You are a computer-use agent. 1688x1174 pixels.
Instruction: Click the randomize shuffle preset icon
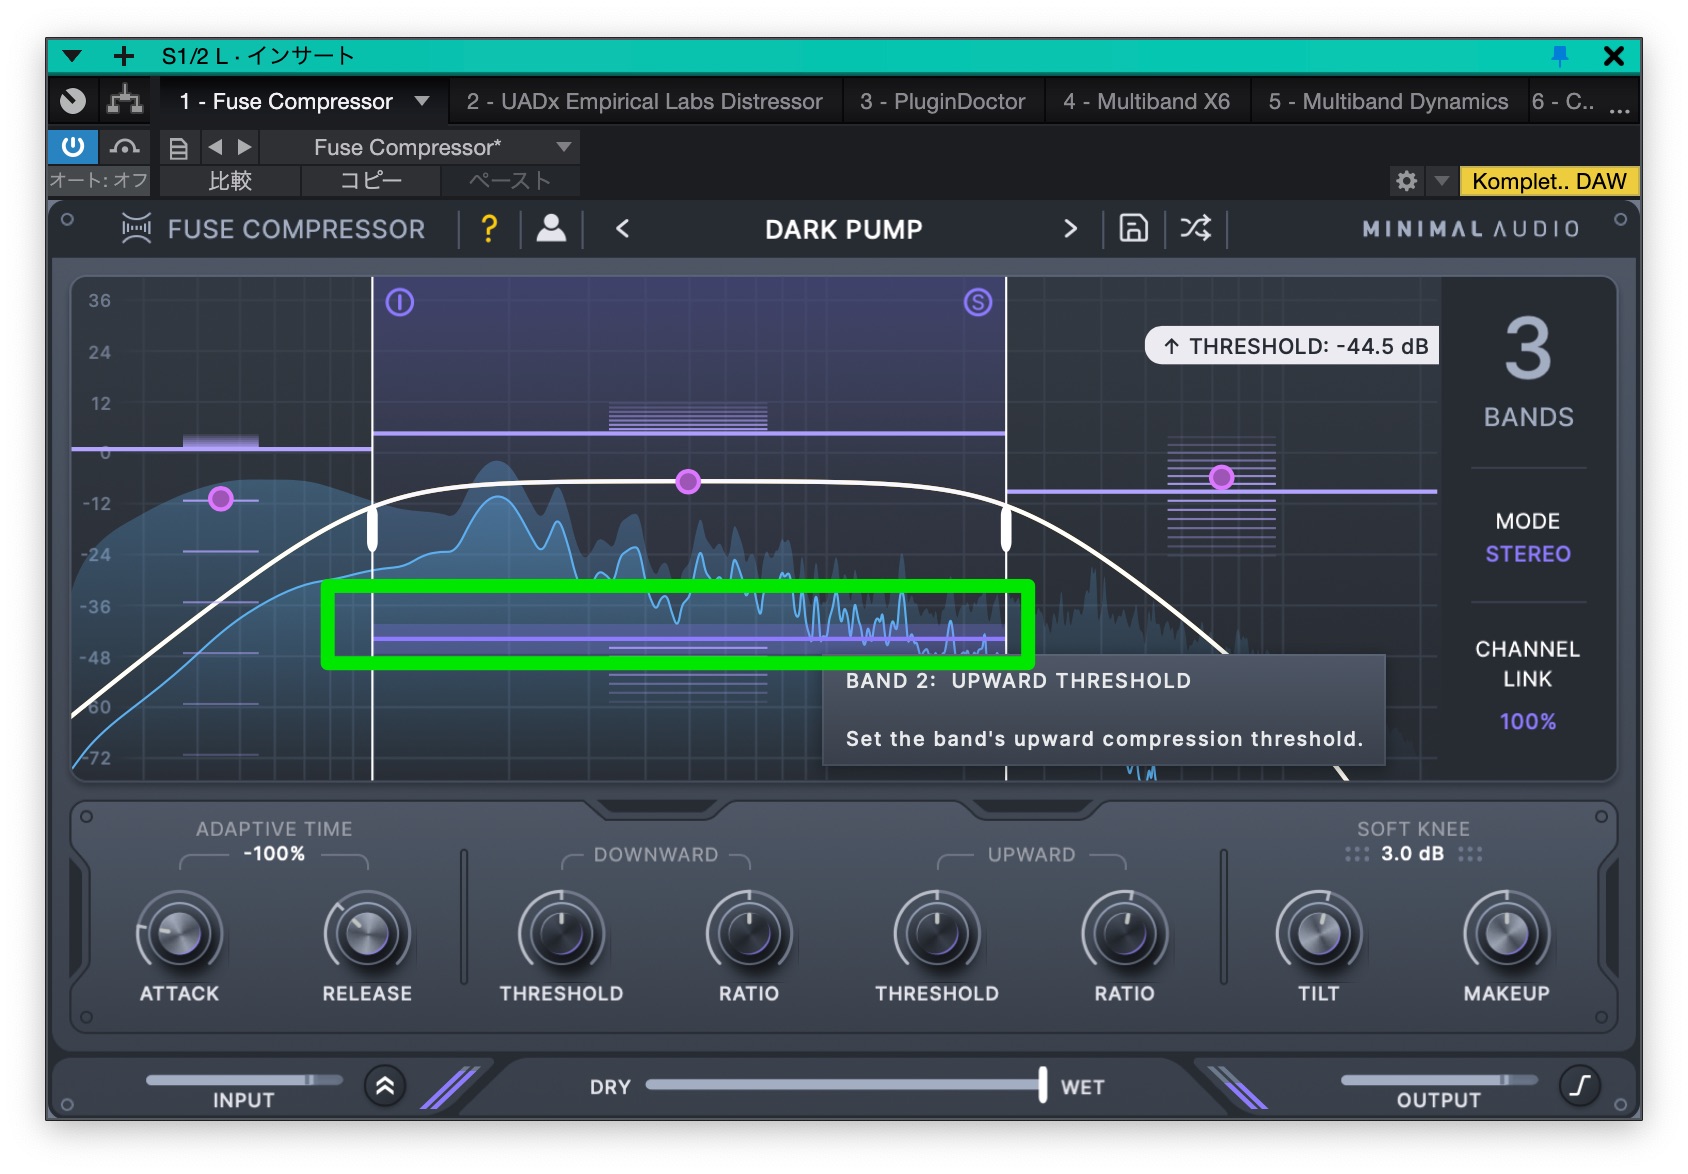(x=1195, y=229)
